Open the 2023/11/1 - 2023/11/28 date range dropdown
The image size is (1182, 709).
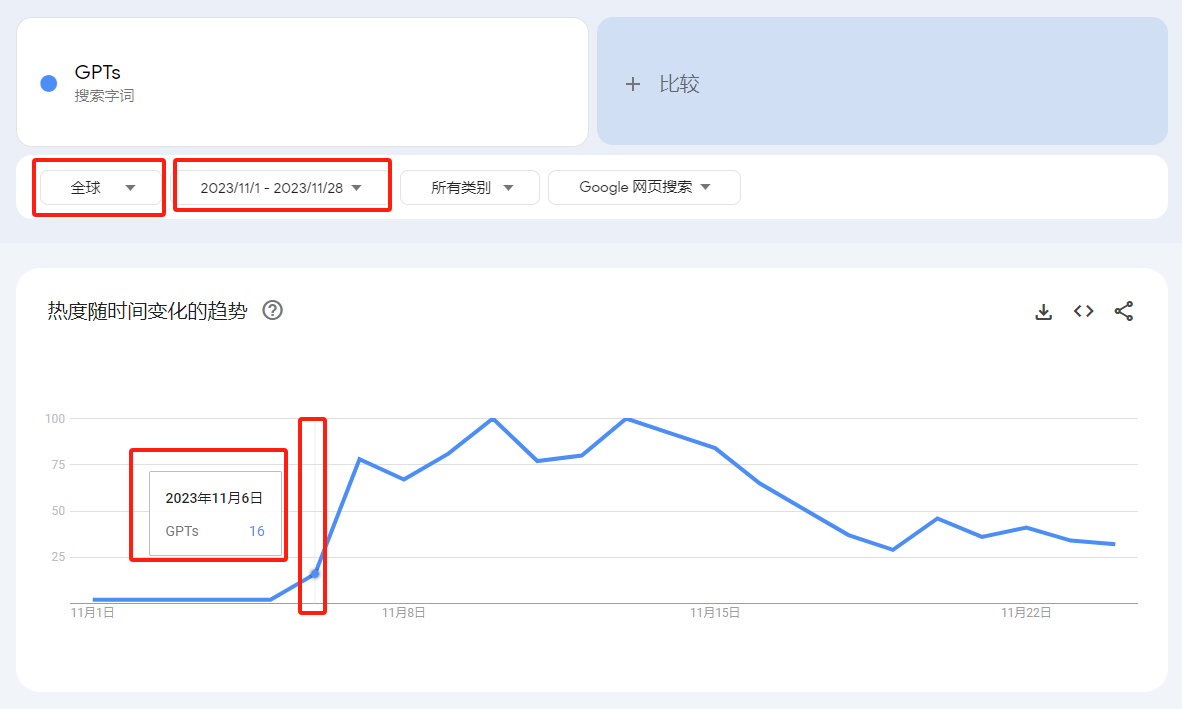(x=281, y=188)
